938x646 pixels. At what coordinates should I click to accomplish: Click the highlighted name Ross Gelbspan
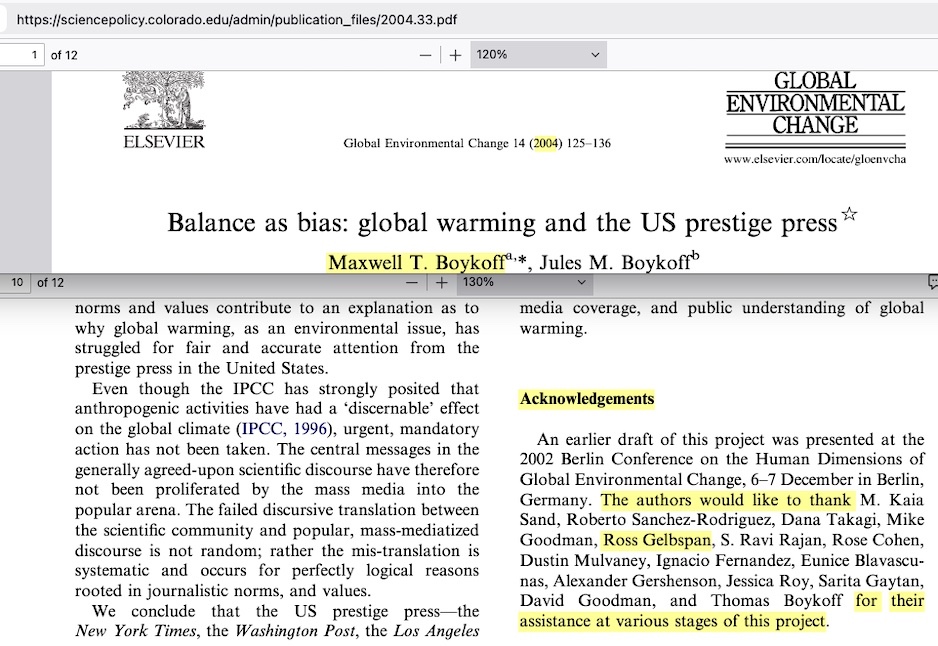pos(657,541)
